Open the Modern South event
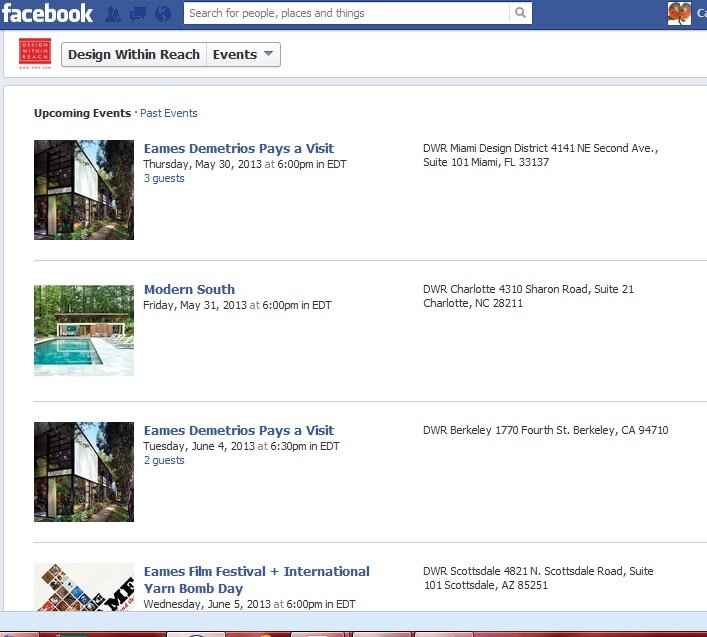This screenshot has height=637, width=707. pos(189,289)
